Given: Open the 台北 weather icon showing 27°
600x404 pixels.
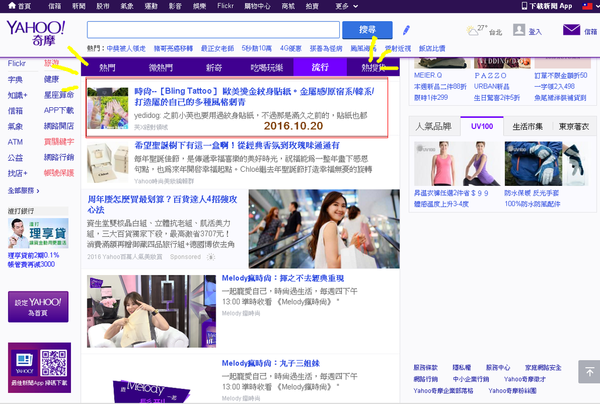Looking at the screenshot, I should (472, 31).
